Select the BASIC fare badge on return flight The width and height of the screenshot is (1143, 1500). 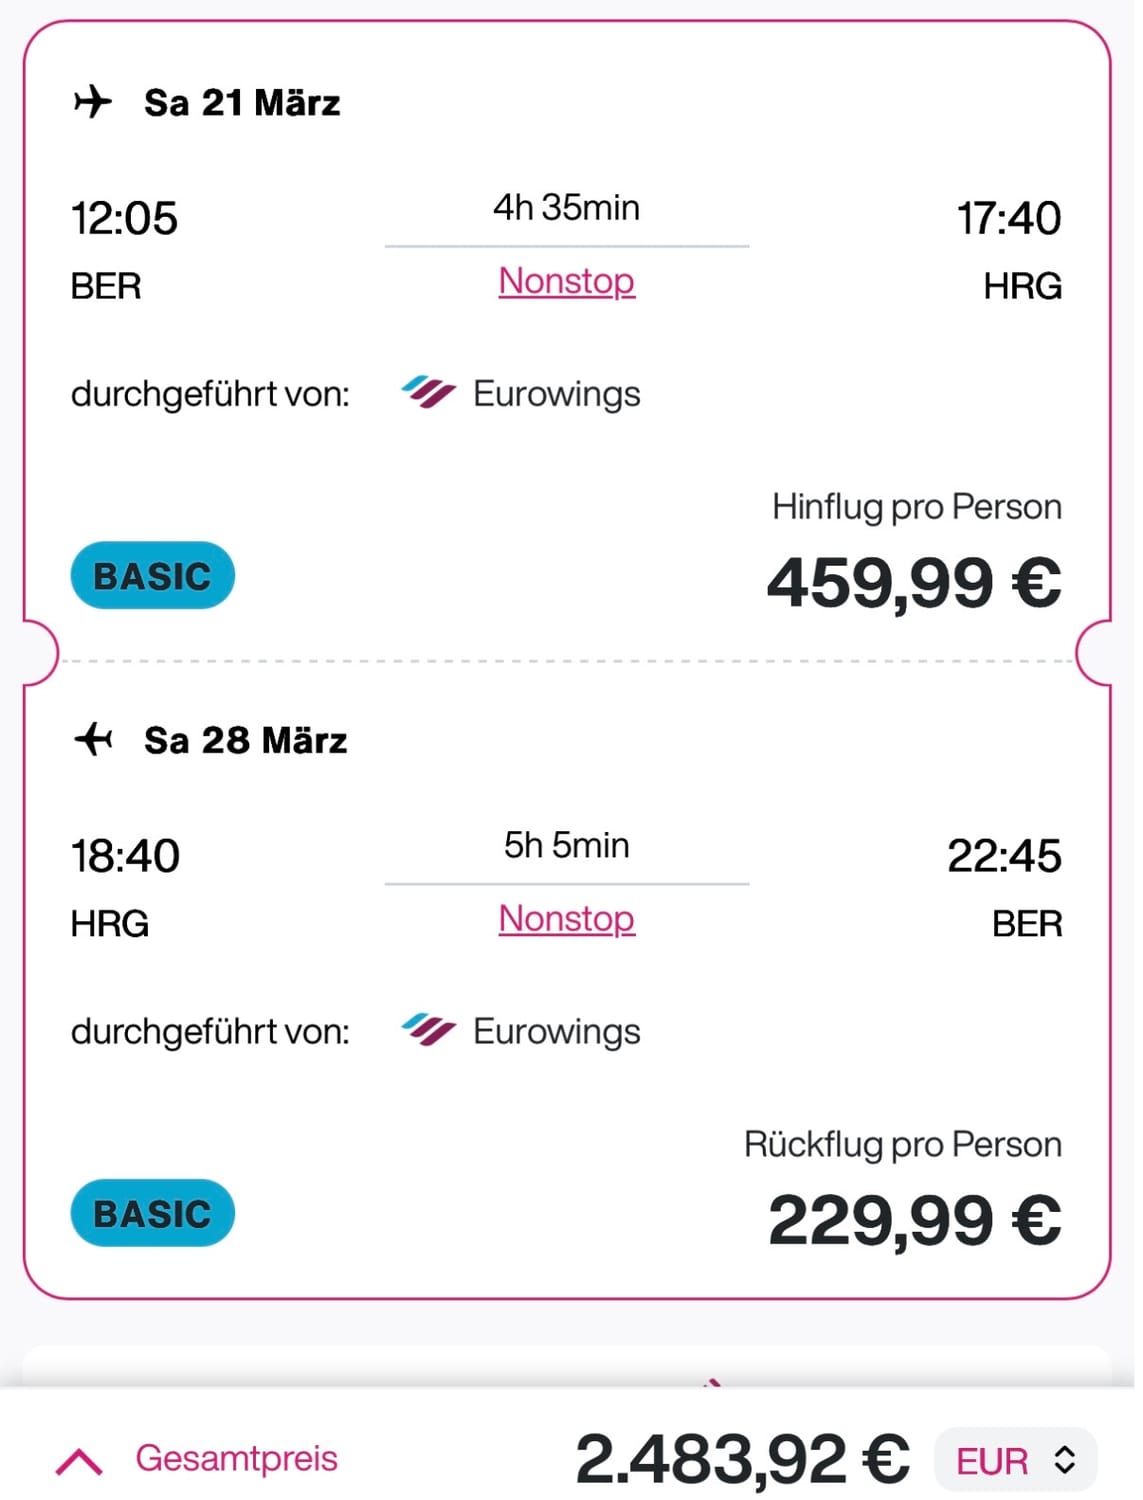152,1213
